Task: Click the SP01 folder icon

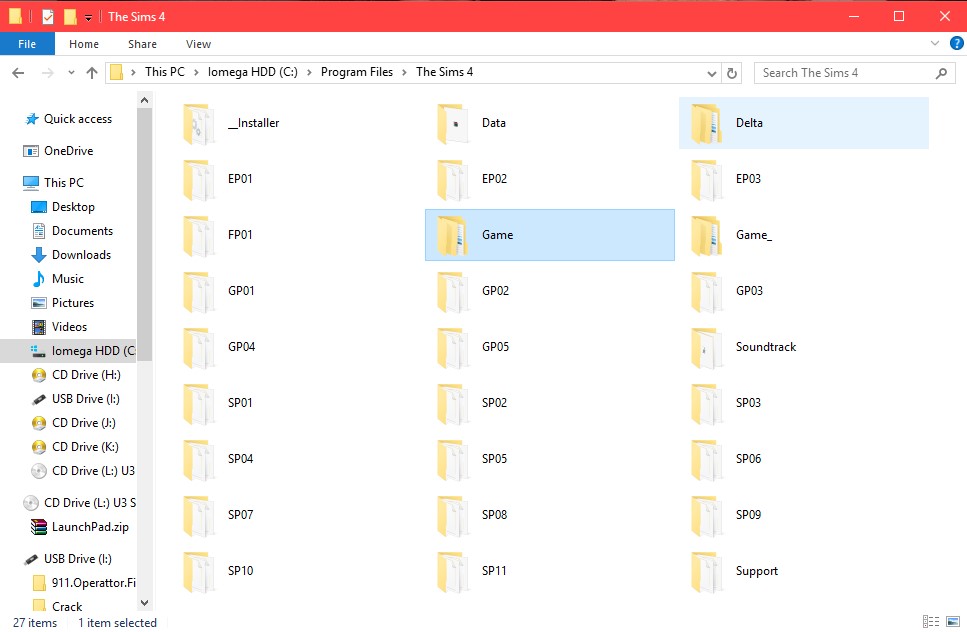Action: pos(199,404)
